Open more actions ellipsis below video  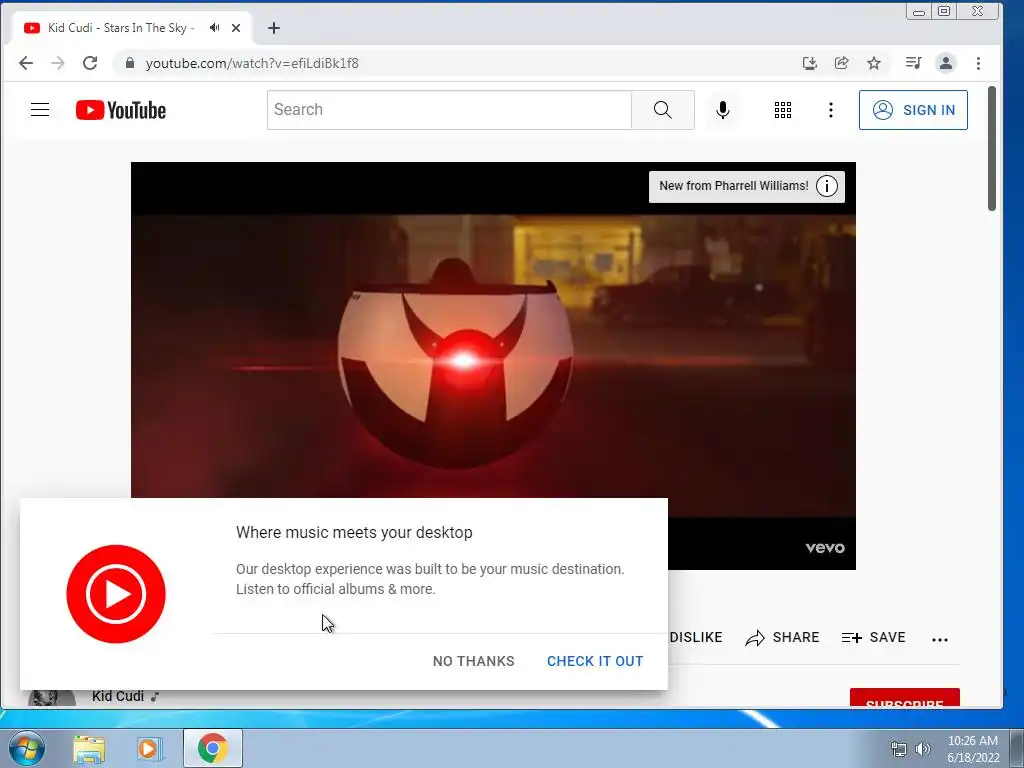point(940,639)
